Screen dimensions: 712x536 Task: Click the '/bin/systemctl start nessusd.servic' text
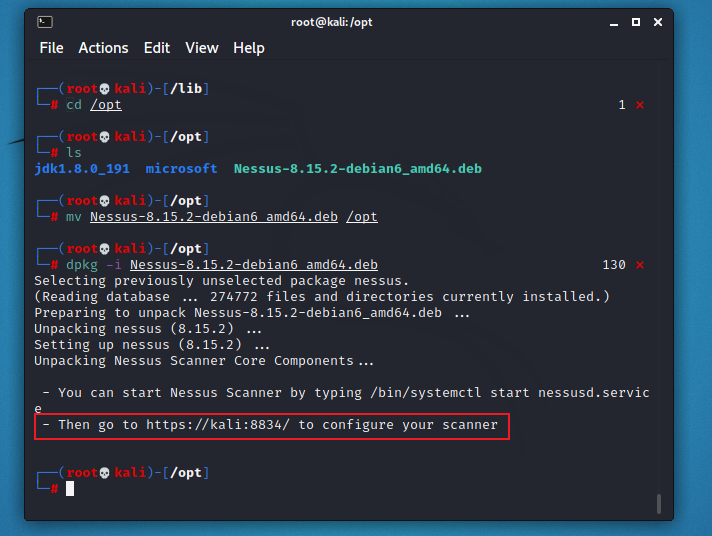(510, 393)
